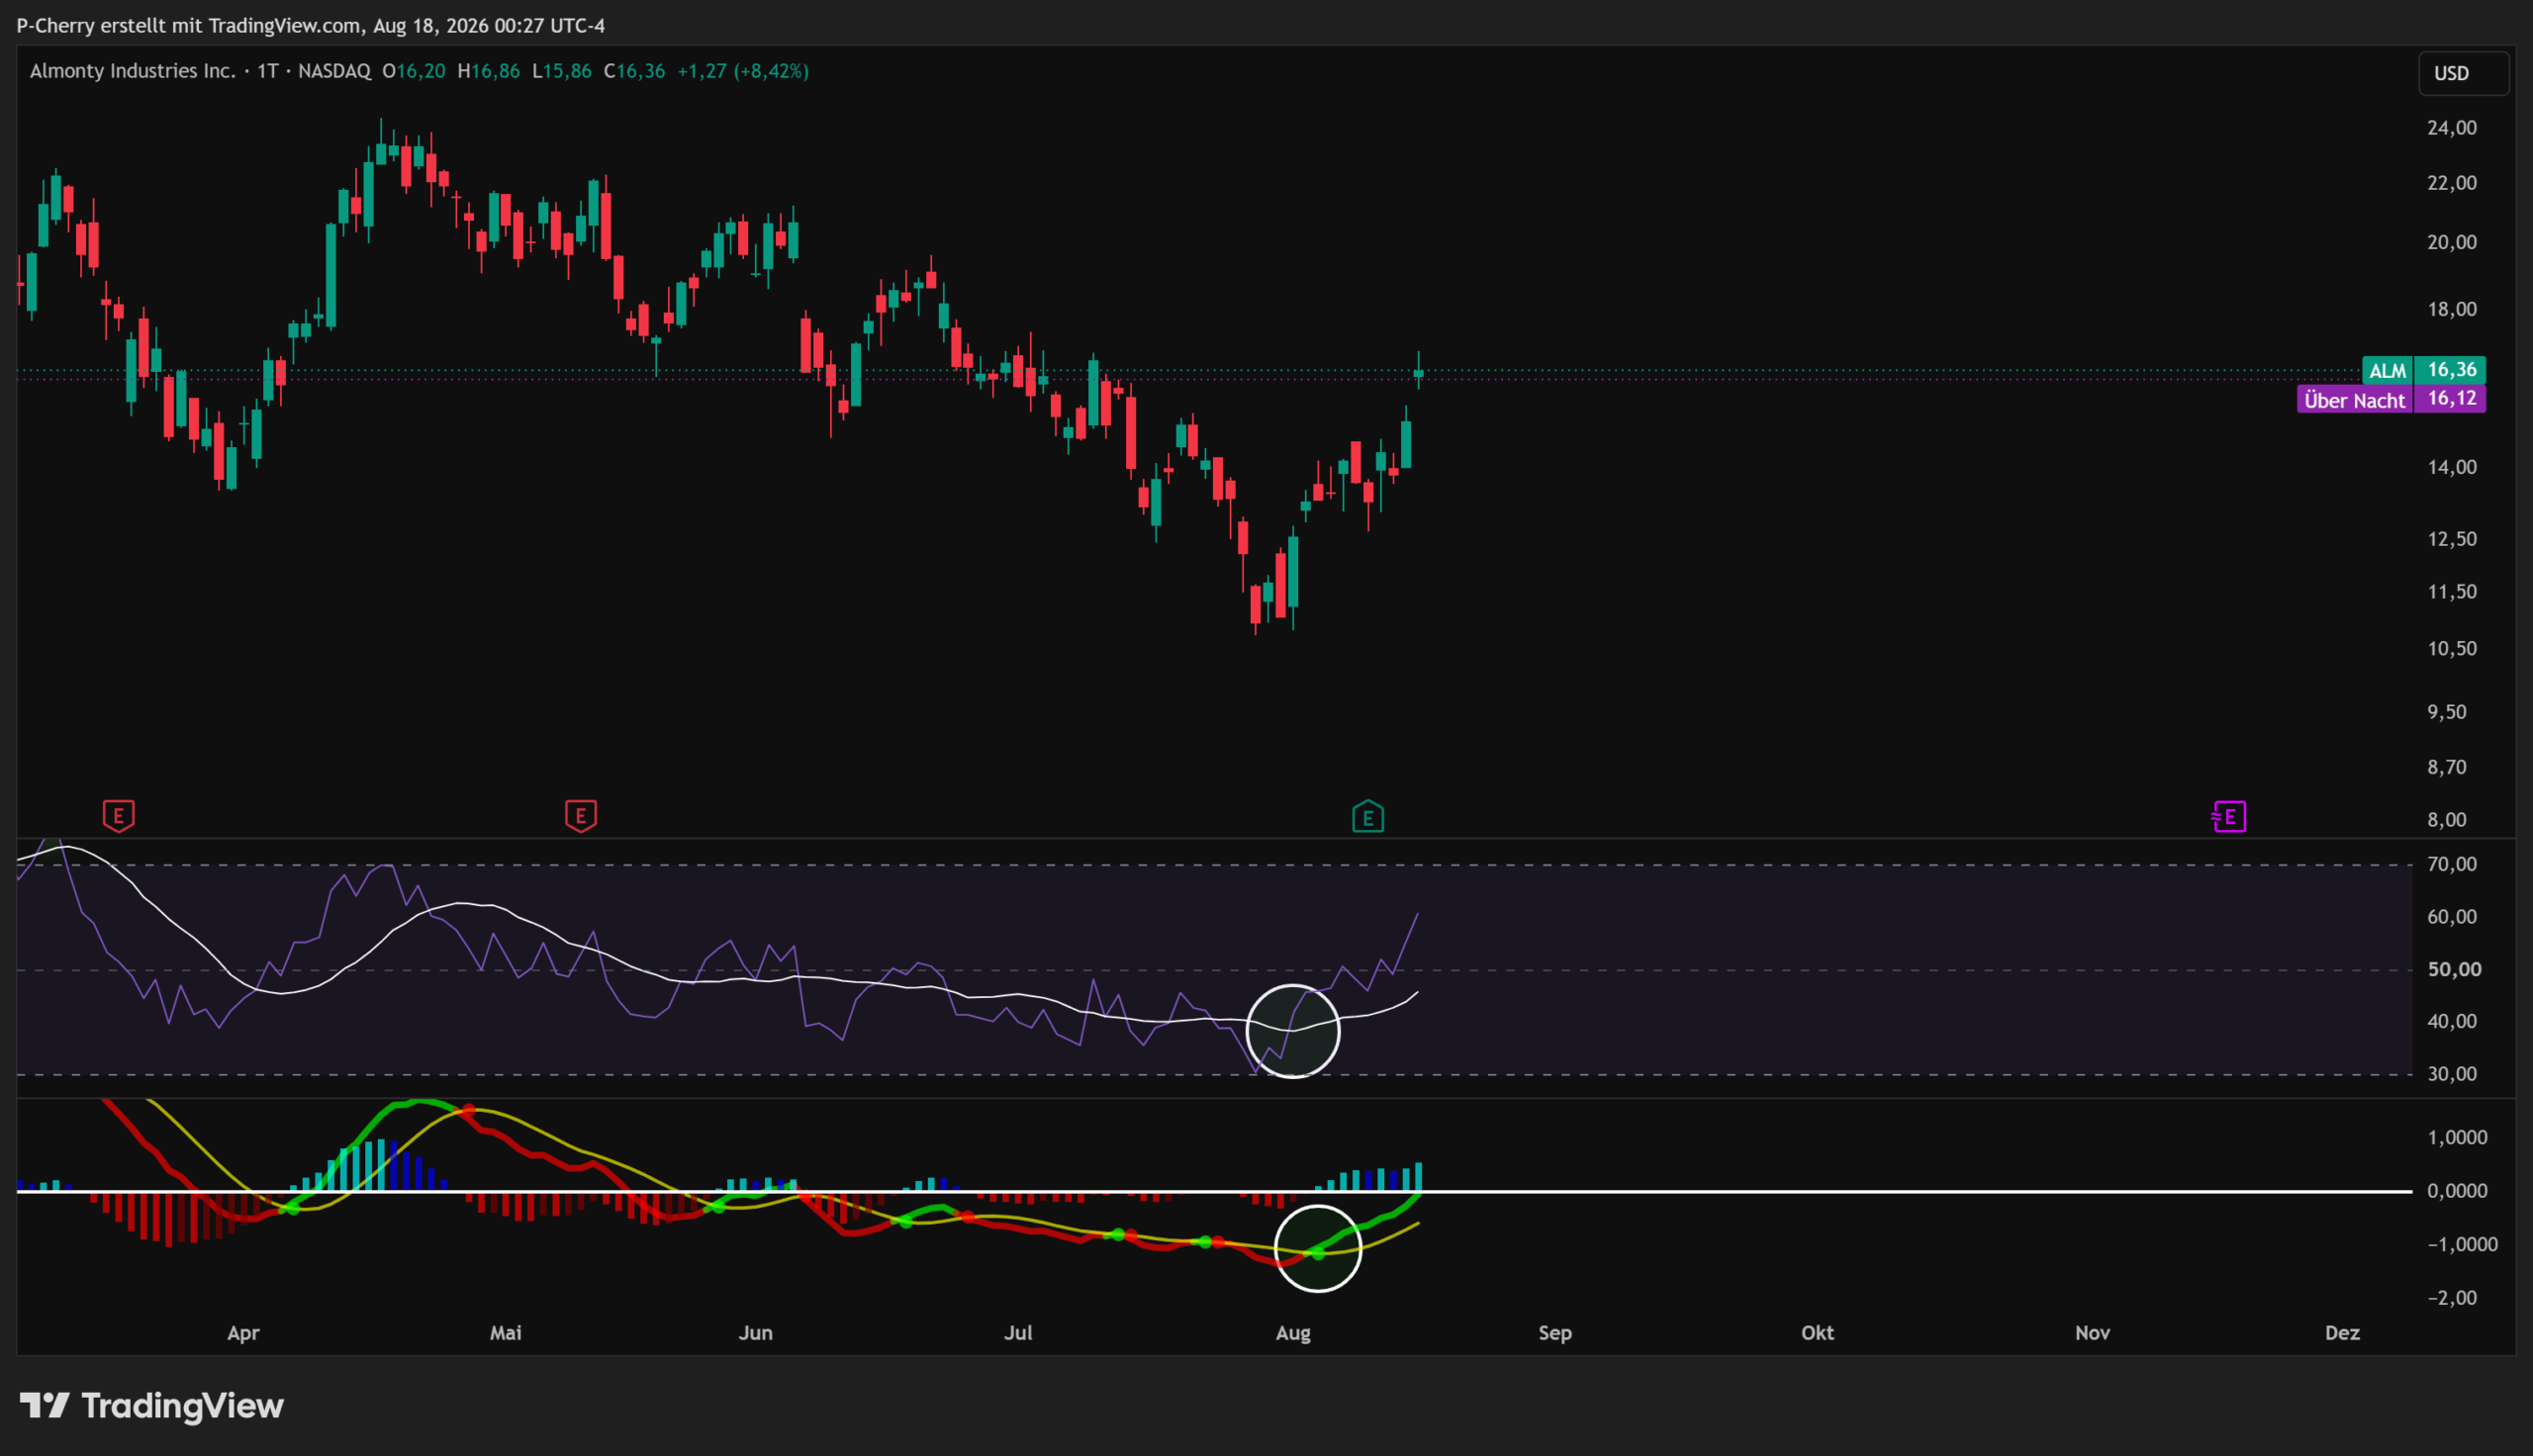Screen dimensions: 2533x1456
Task: Click the MACD 0,0000 scale label
Action: coord(2456,1190)
